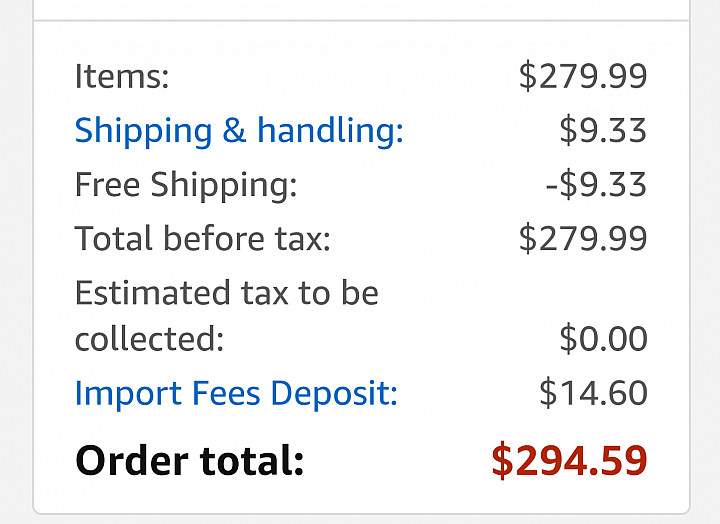
Task: Click the 'Estimated tax to be' text
Action: click(x=226, y=293)
